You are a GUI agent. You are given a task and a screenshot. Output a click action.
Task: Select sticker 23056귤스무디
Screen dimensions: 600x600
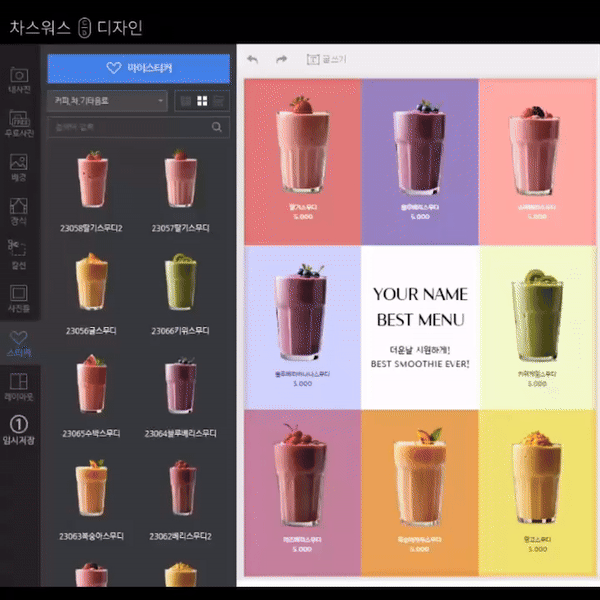[x=91, y=293]
